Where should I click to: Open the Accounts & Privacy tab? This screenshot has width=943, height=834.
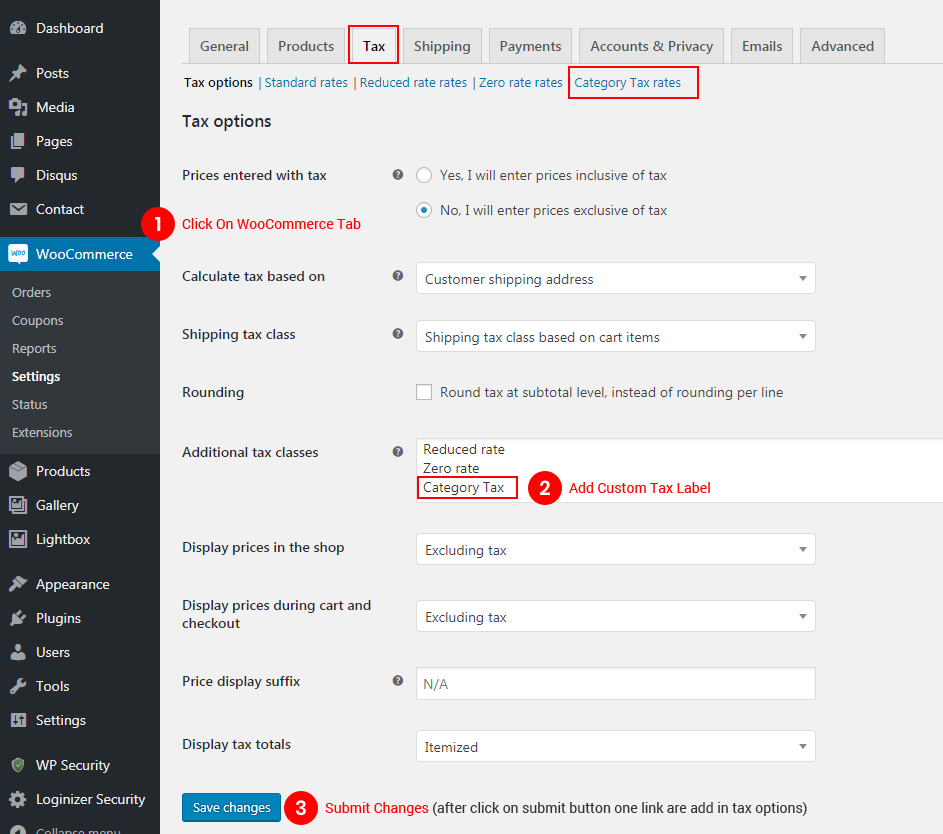coord(651,46)
